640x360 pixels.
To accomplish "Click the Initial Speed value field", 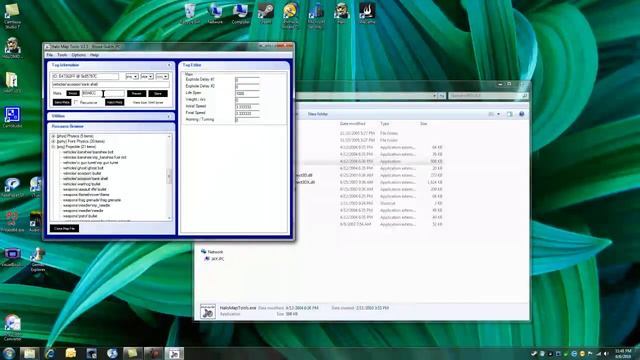I will click(247, 107).
